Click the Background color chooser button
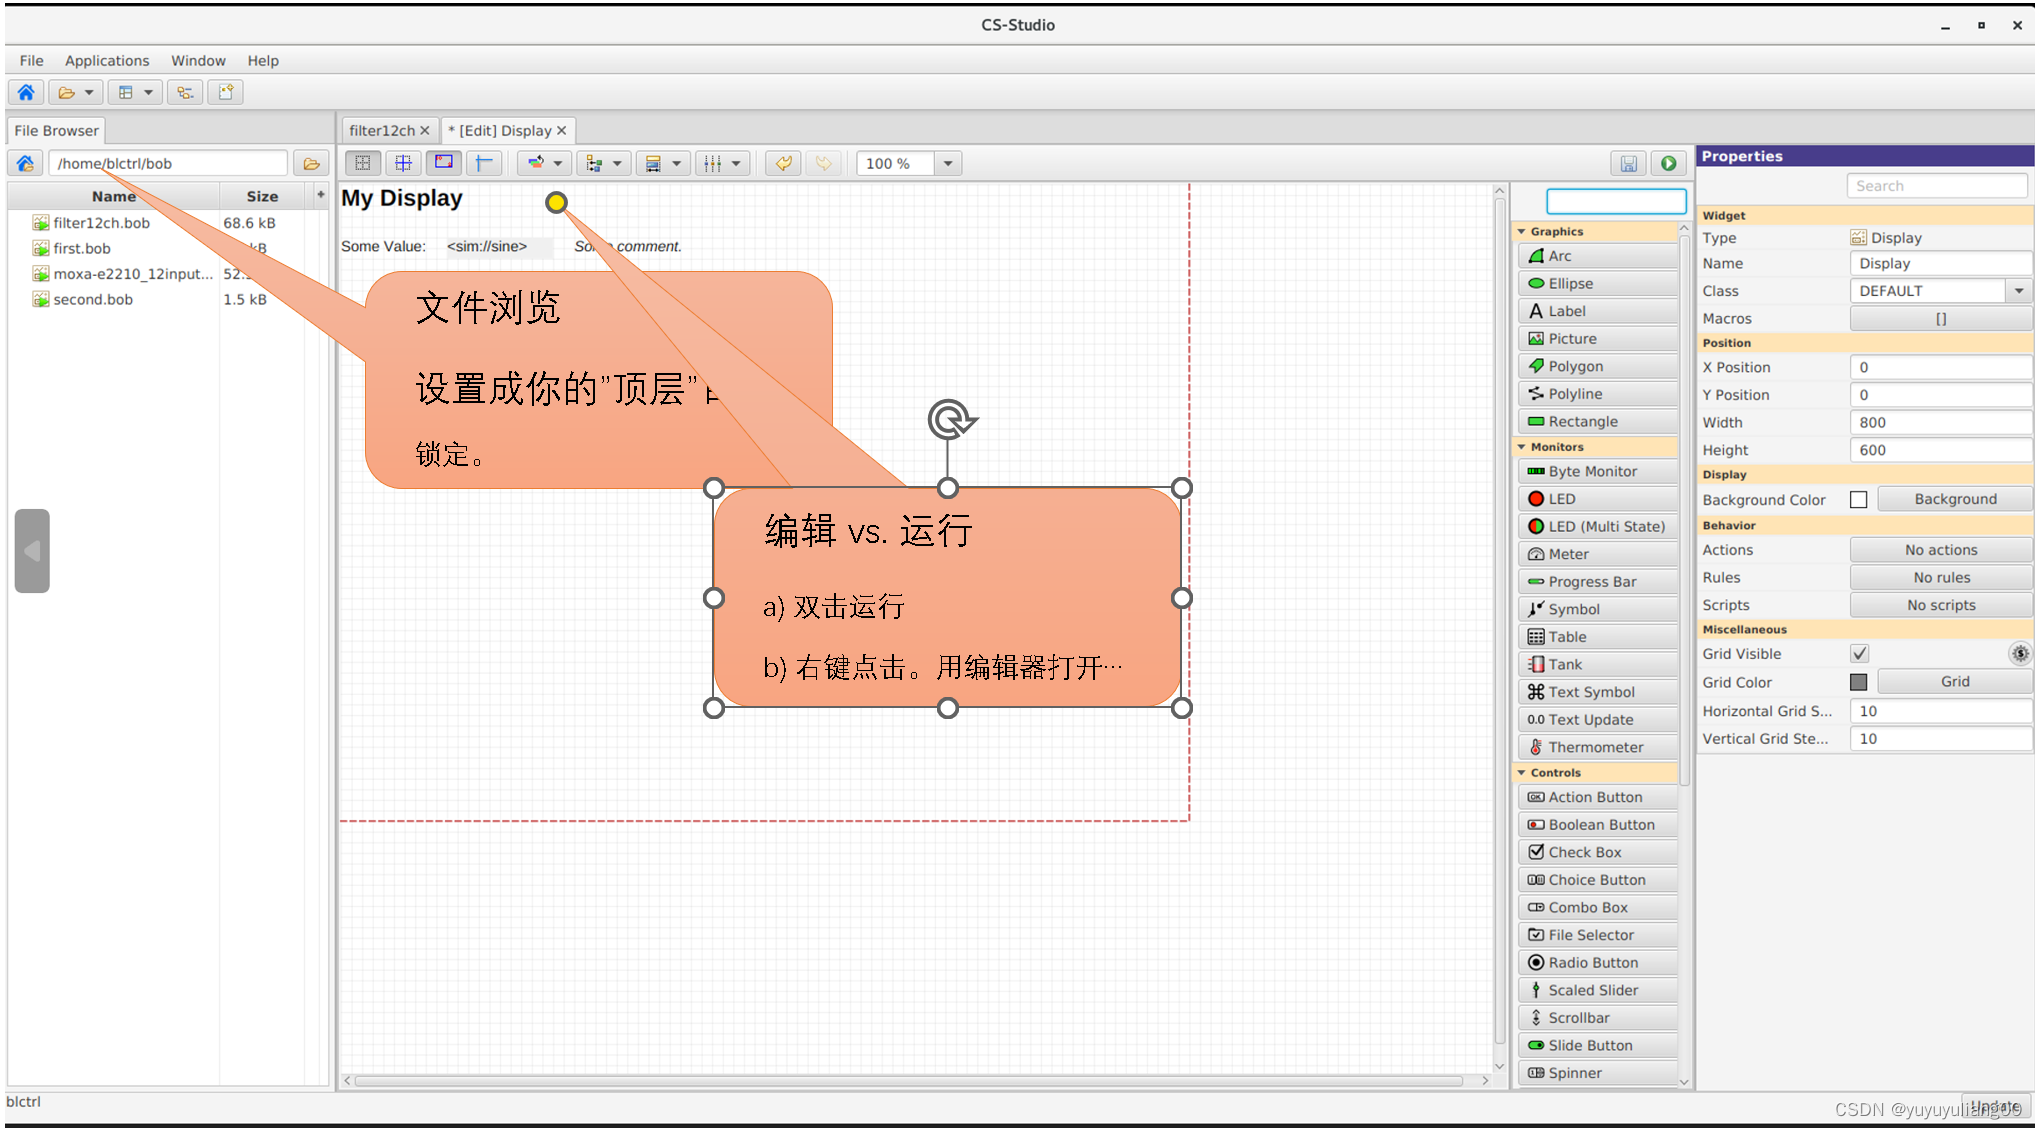 click(x=1954, y=499)
